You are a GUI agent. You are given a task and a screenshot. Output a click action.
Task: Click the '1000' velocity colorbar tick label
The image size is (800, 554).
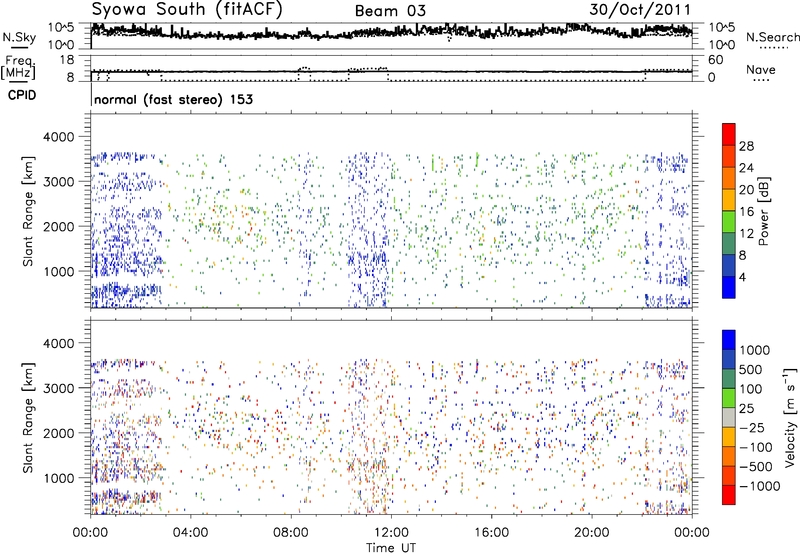tap(755, 350)
